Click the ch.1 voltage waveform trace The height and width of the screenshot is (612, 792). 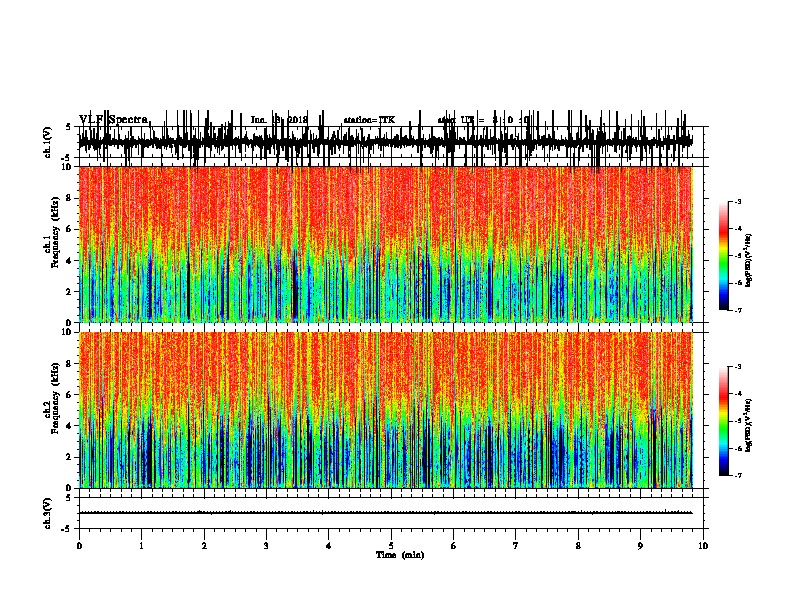(386, 141)
